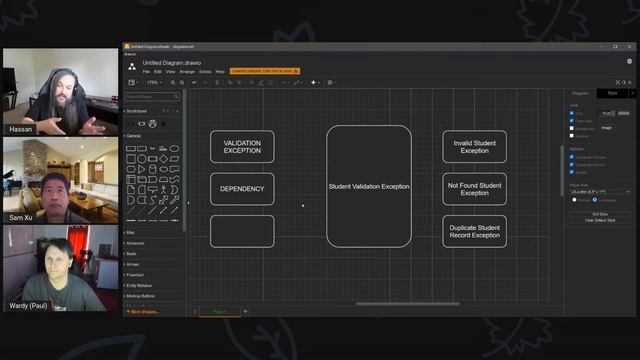Open the View menu
The height and width of the screenshot is (360, 640).
pyautogui.click(x=171, y=72)
